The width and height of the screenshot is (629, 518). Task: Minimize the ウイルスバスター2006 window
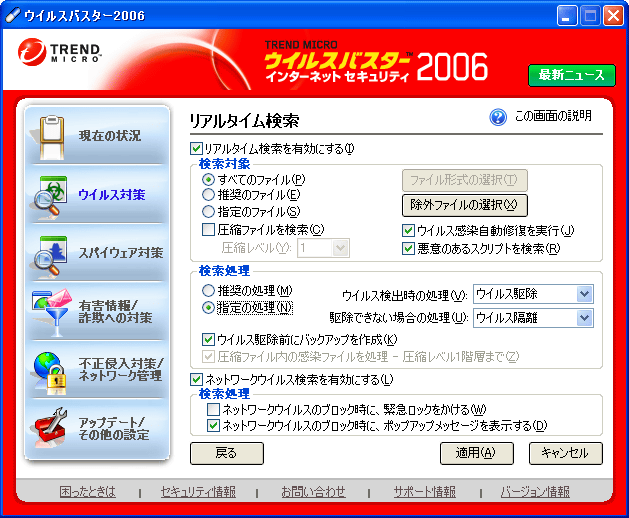pyautogui.click(x=567, y=16)
